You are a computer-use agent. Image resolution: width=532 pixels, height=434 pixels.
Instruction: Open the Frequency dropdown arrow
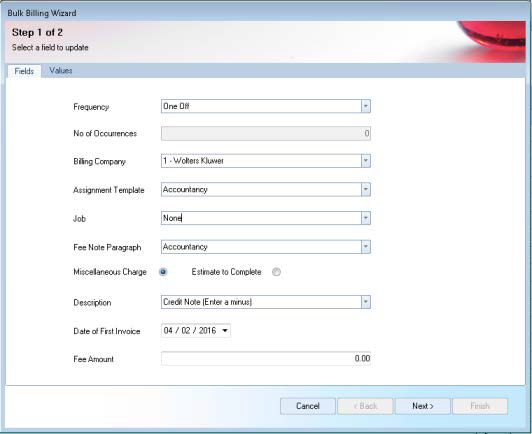click(365, 106)
